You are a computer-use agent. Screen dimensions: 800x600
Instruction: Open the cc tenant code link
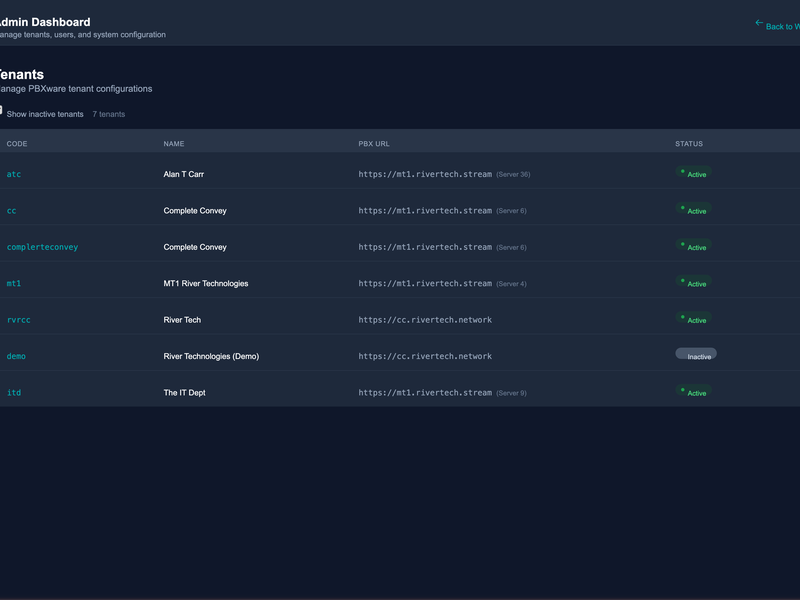[12, 211]
